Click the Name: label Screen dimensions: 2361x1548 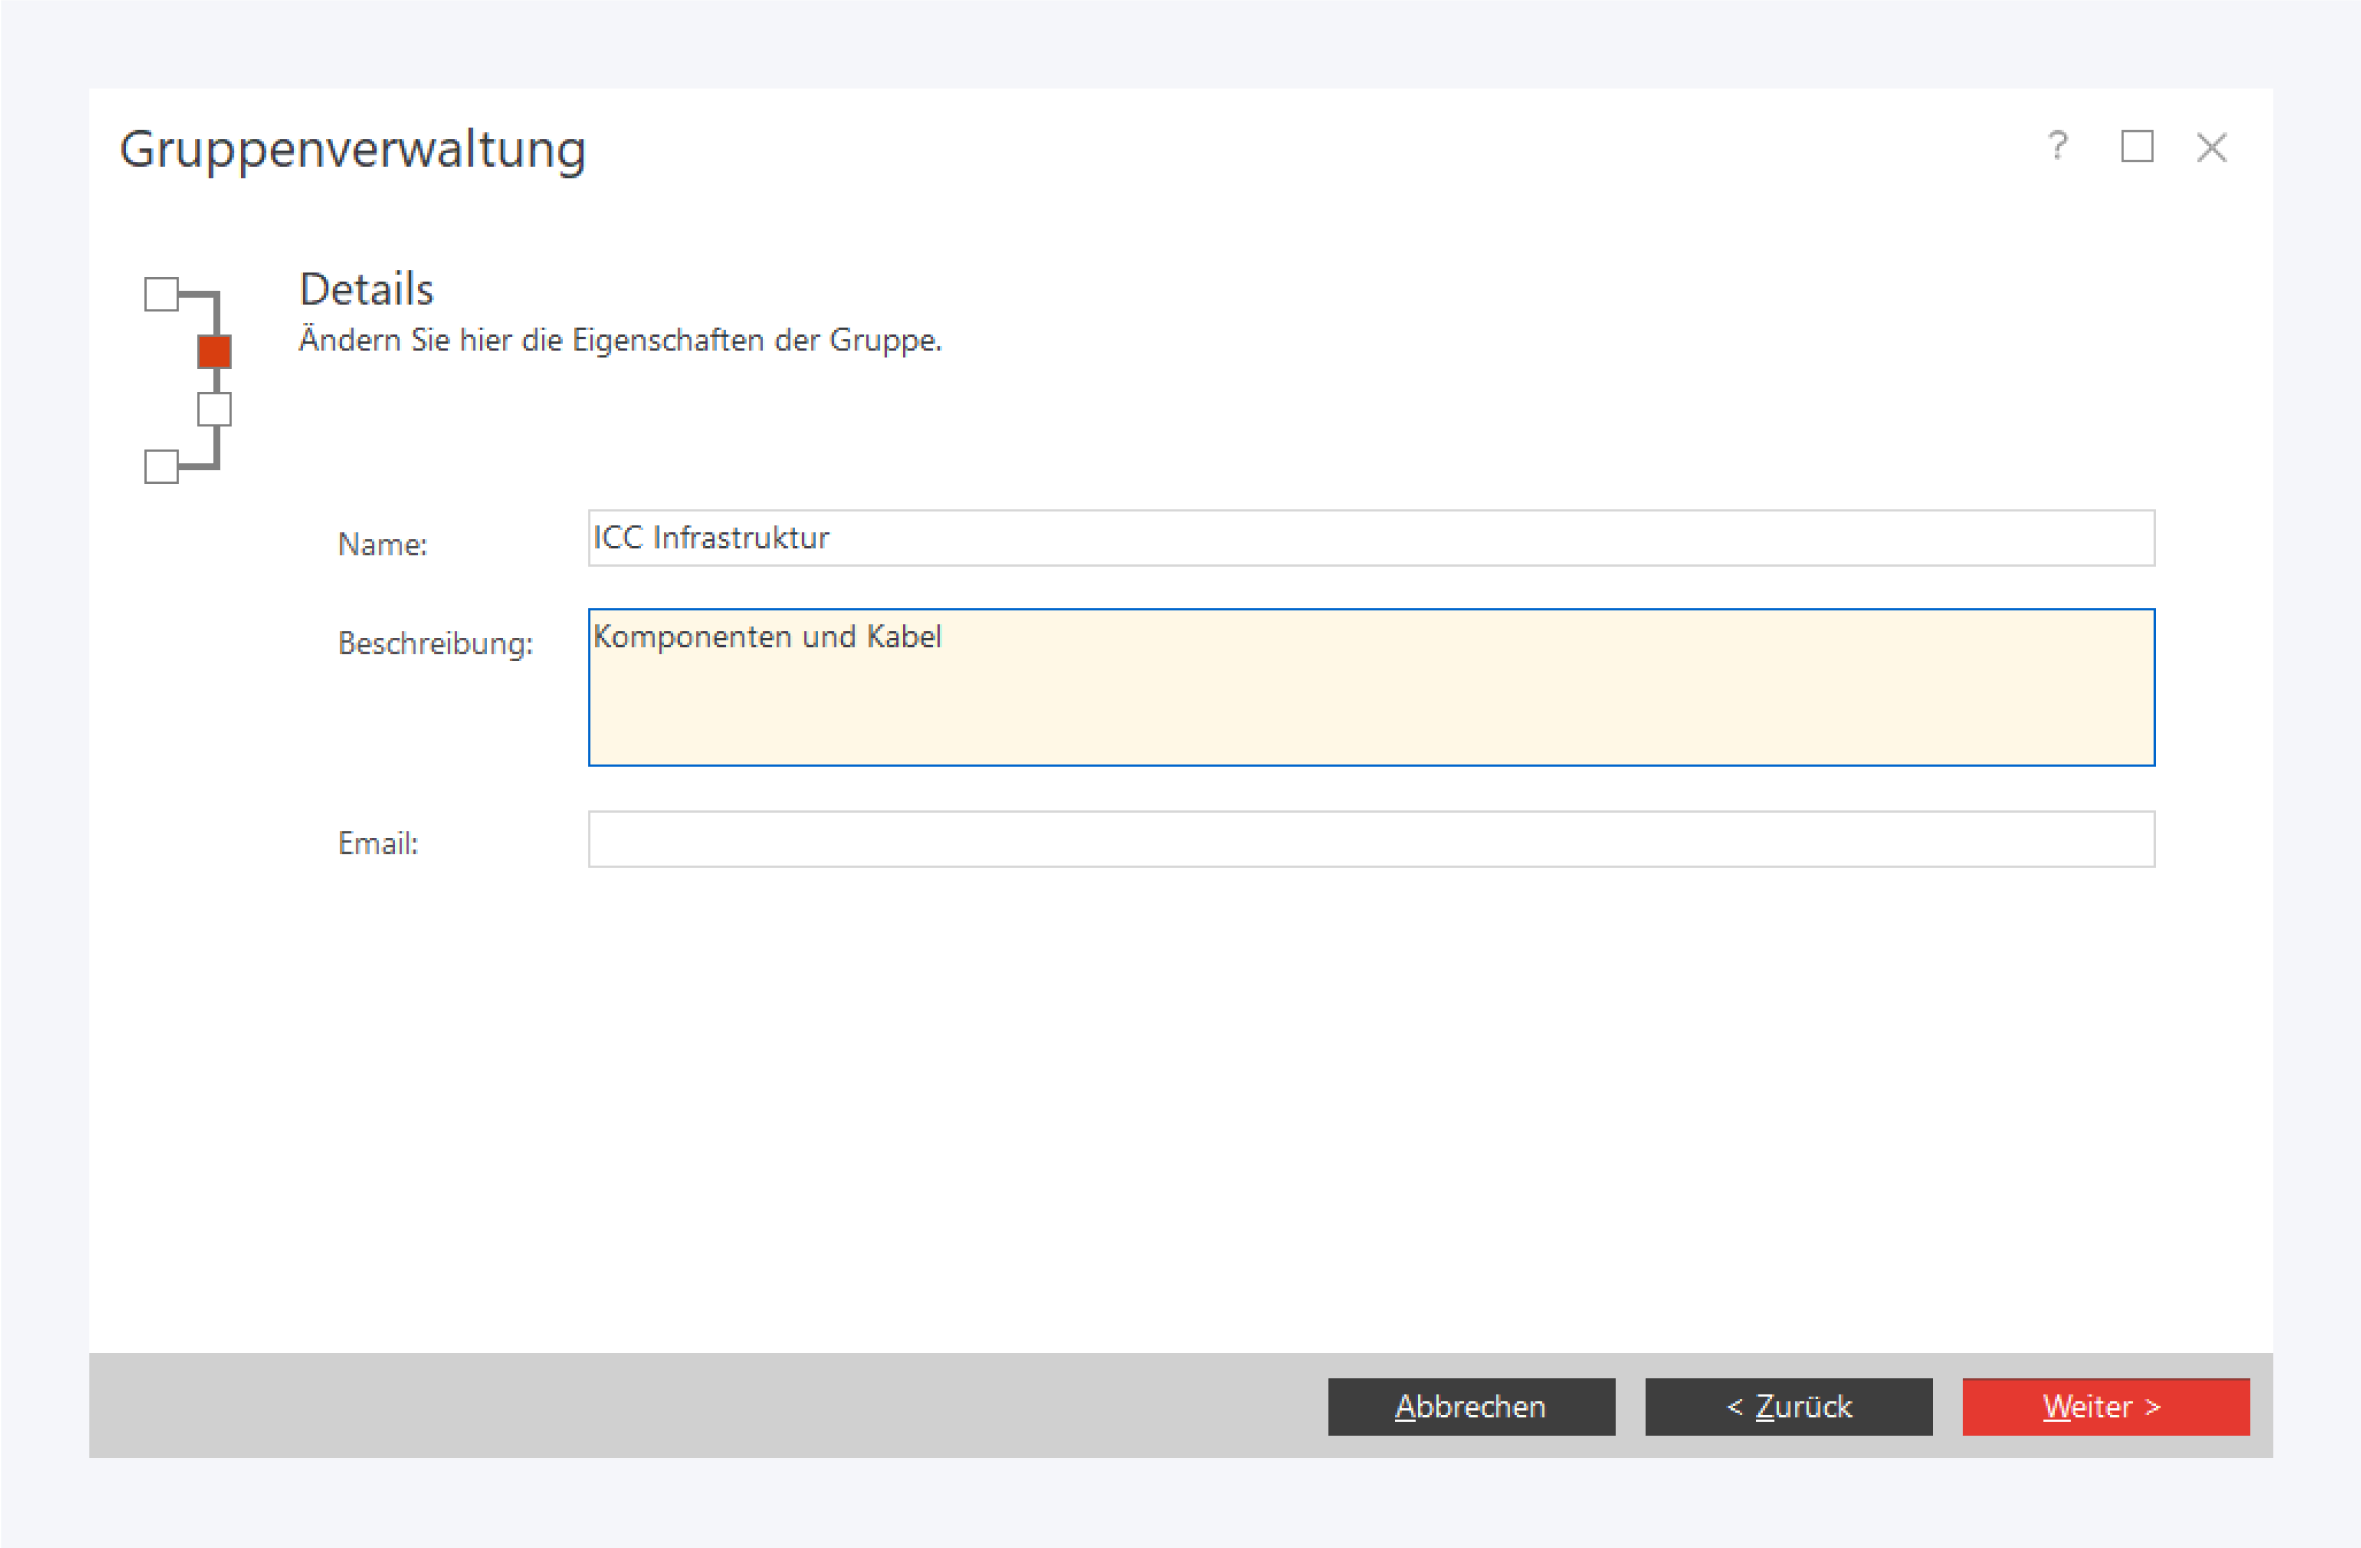point(382,544)
